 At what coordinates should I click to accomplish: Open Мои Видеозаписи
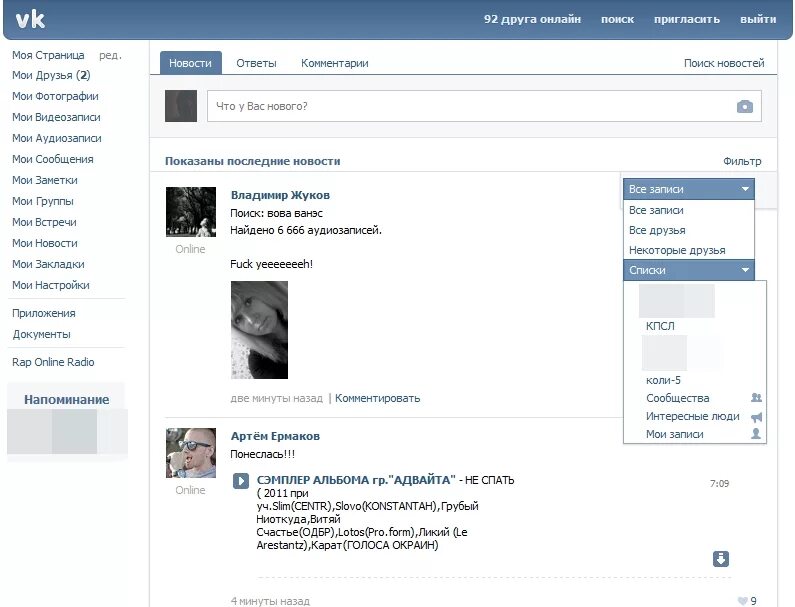pyautogui.click(x=56, y=117)
